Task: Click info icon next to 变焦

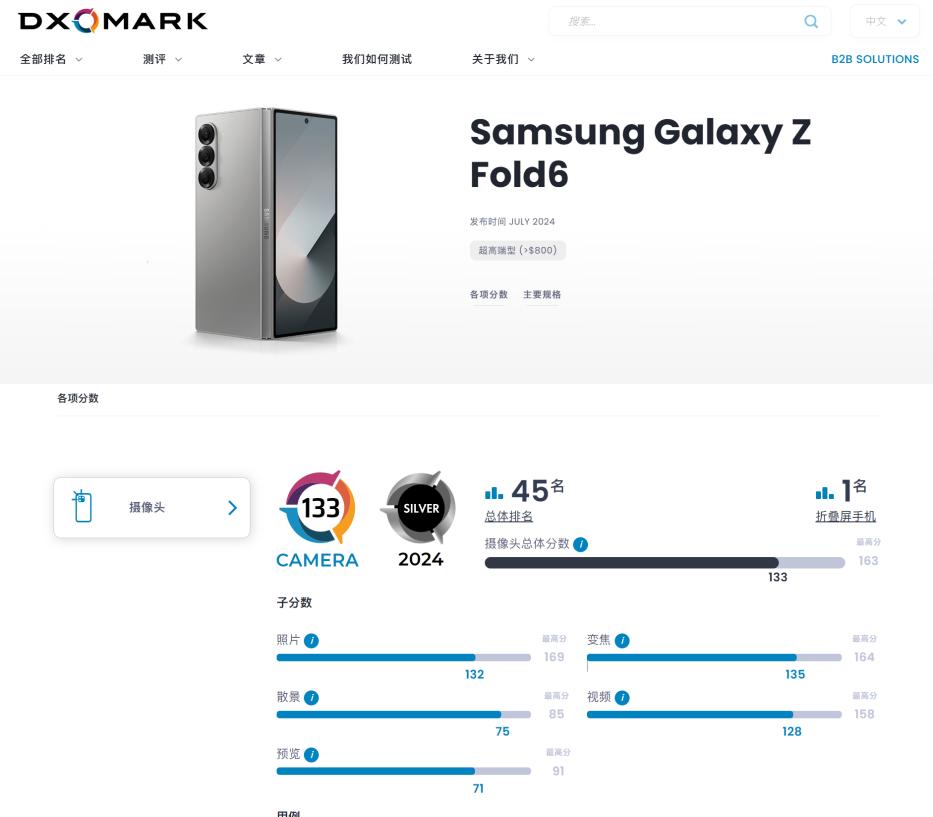Action: click(x=622, y=640)
